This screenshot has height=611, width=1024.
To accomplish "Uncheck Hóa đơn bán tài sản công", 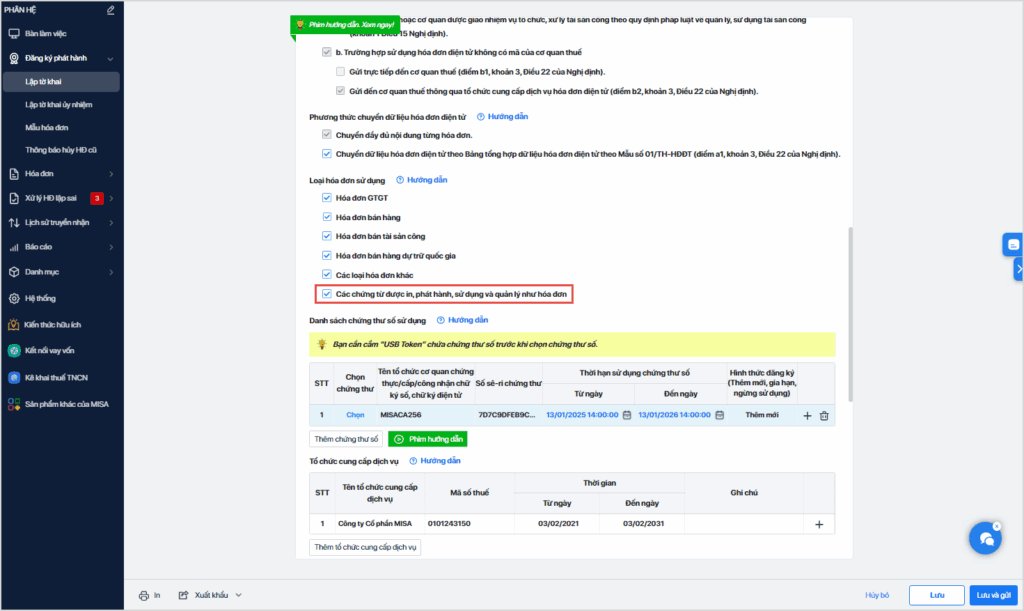I will click(327, 236).
